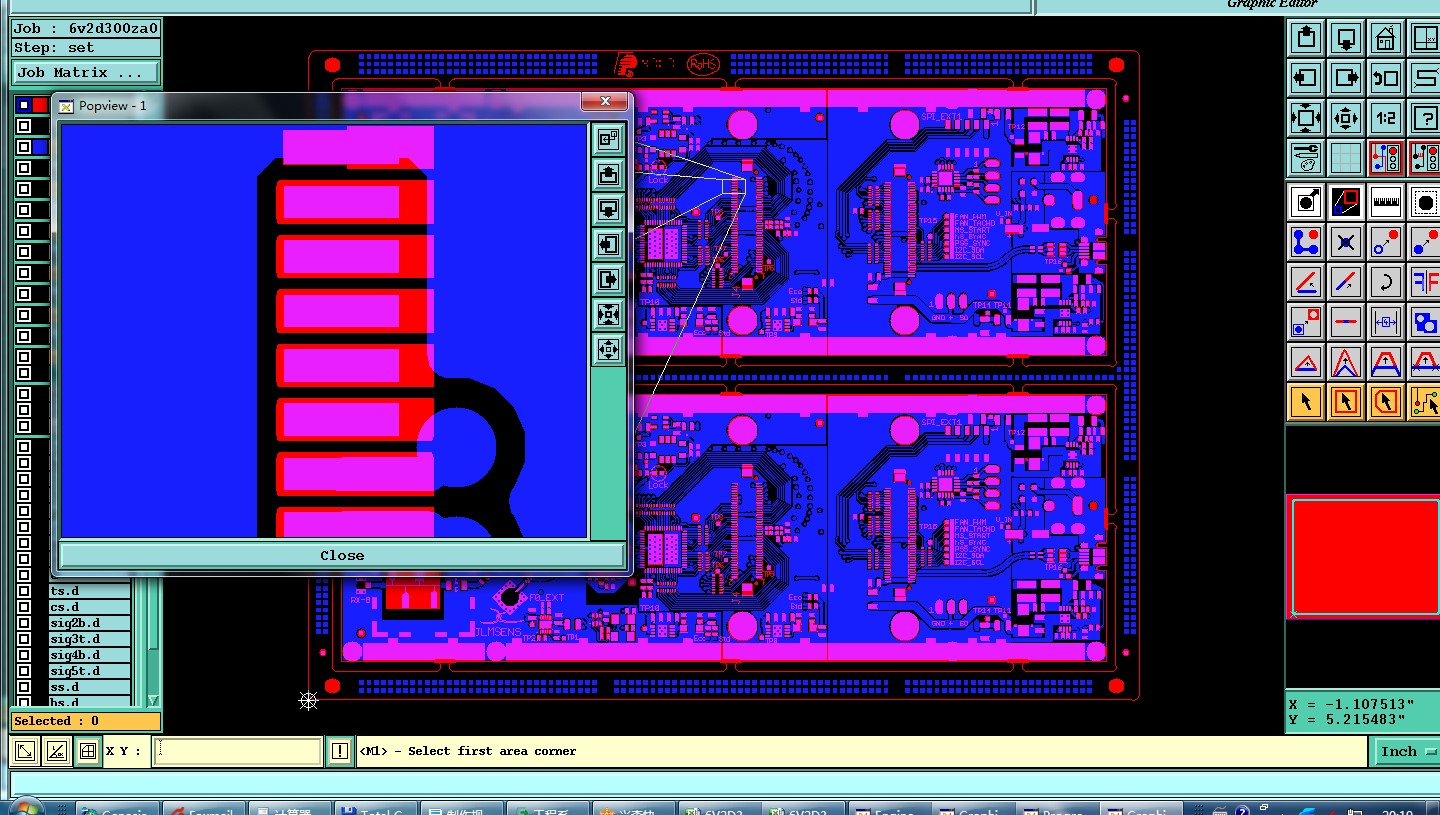1440x815 pixels.
Task: Click the home view icon
Action: [x=1386, y=39]
